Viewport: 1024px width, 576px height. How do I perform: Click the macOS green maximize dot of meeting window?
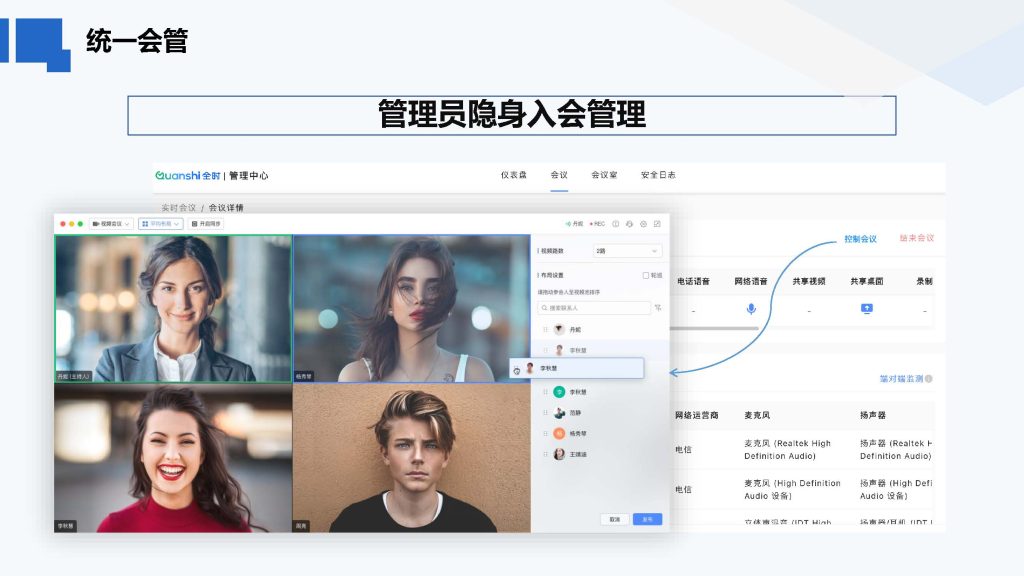click(x=80, y=224)
